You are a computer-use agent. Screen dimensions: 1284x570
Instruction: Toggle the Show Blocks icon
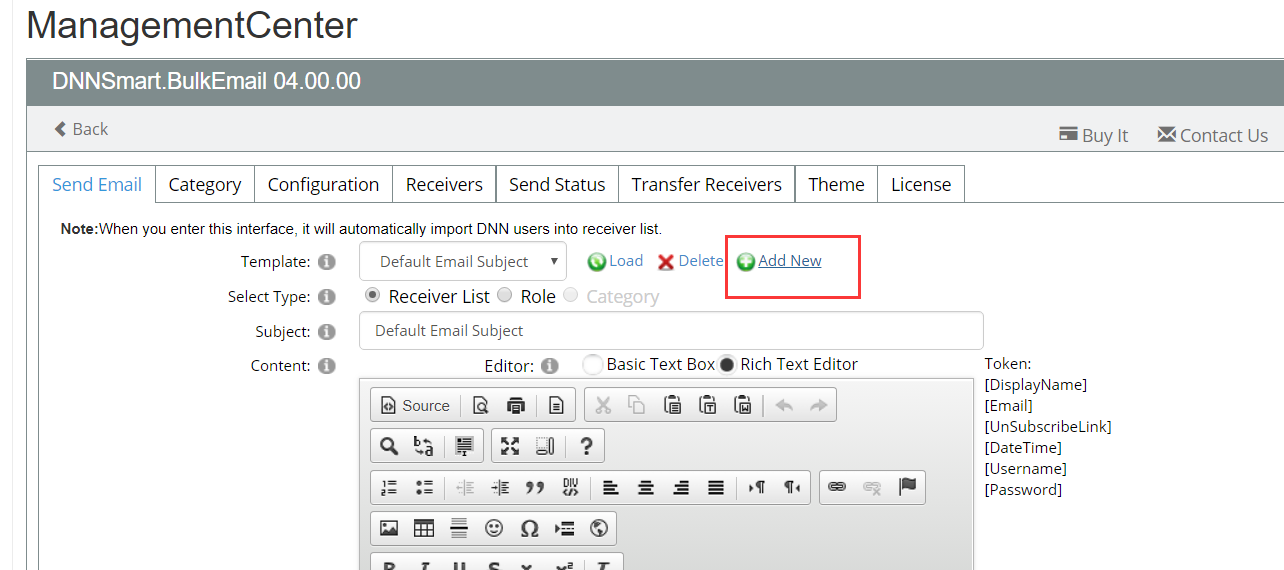tap(545, 446)
